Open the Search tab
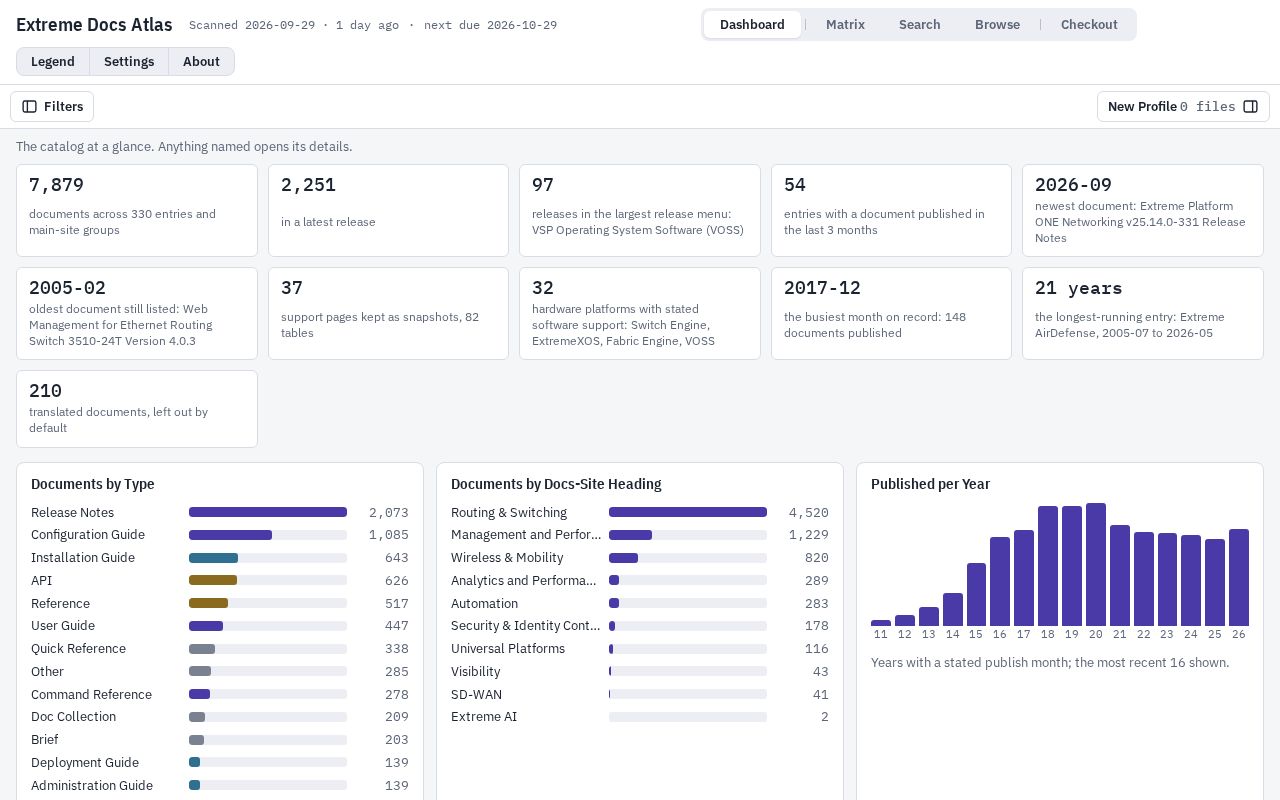 click(919, 25)
